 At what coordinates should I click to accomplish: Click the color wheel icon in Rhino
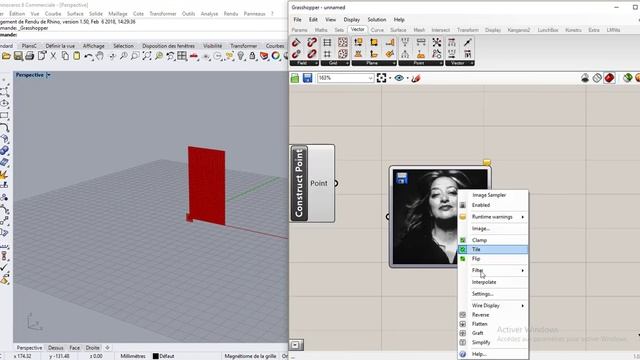coord(276,56)
